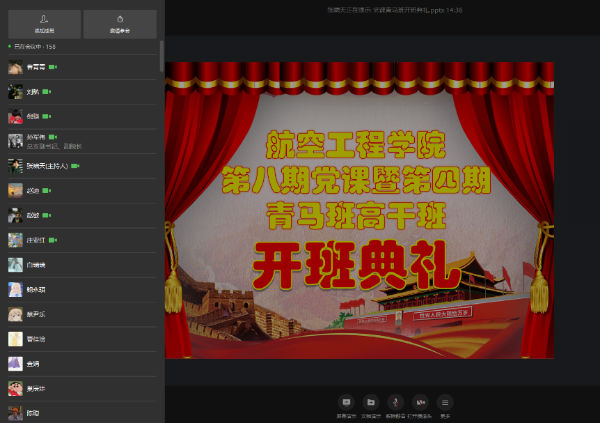This screenshot has width=600, height=423.
Task: Click the participant list scrollbar
Action: point(162,56)
